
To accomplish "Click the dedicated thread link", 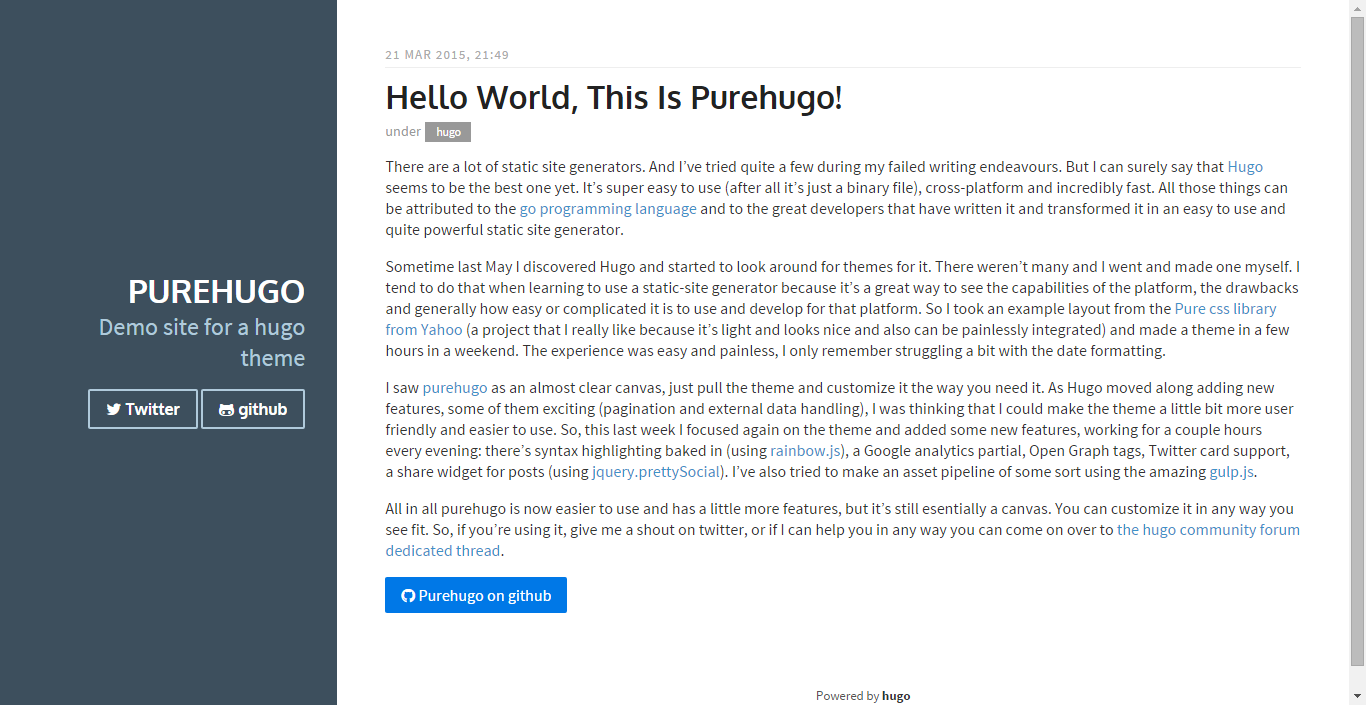I will click(x=442, y=551).
